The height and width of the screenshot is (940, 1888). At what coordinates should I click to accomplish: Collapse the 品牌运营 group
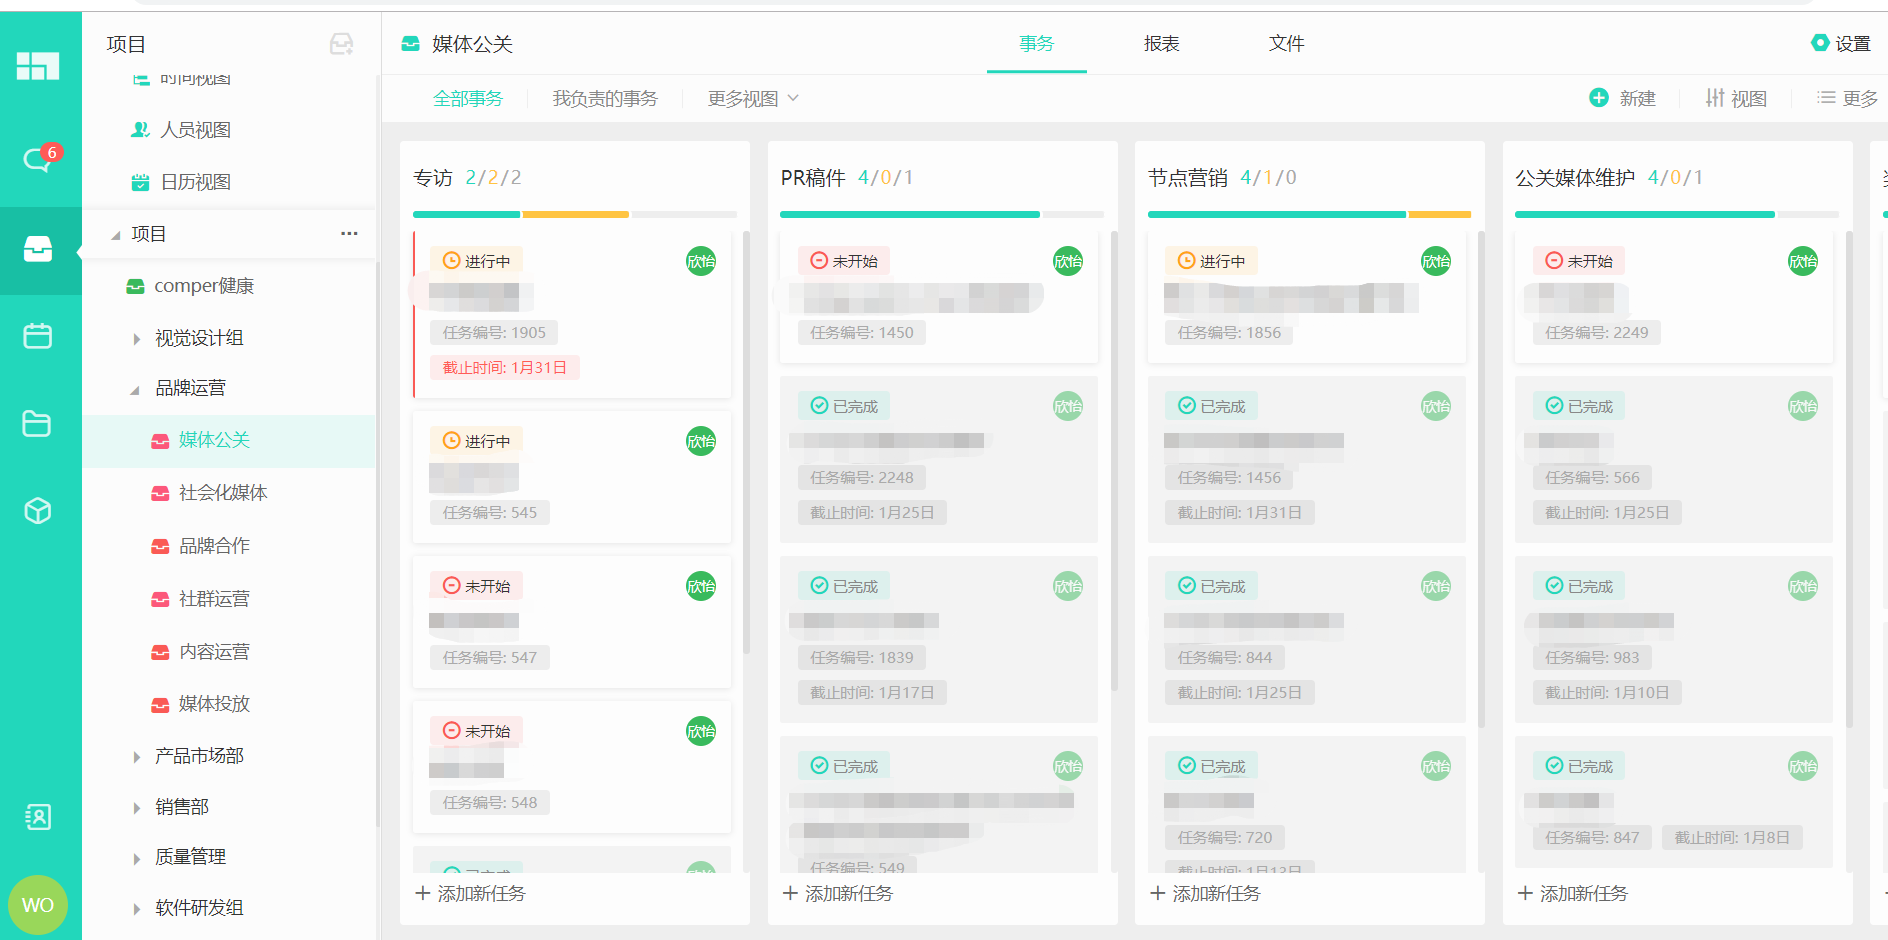[135, 390]
